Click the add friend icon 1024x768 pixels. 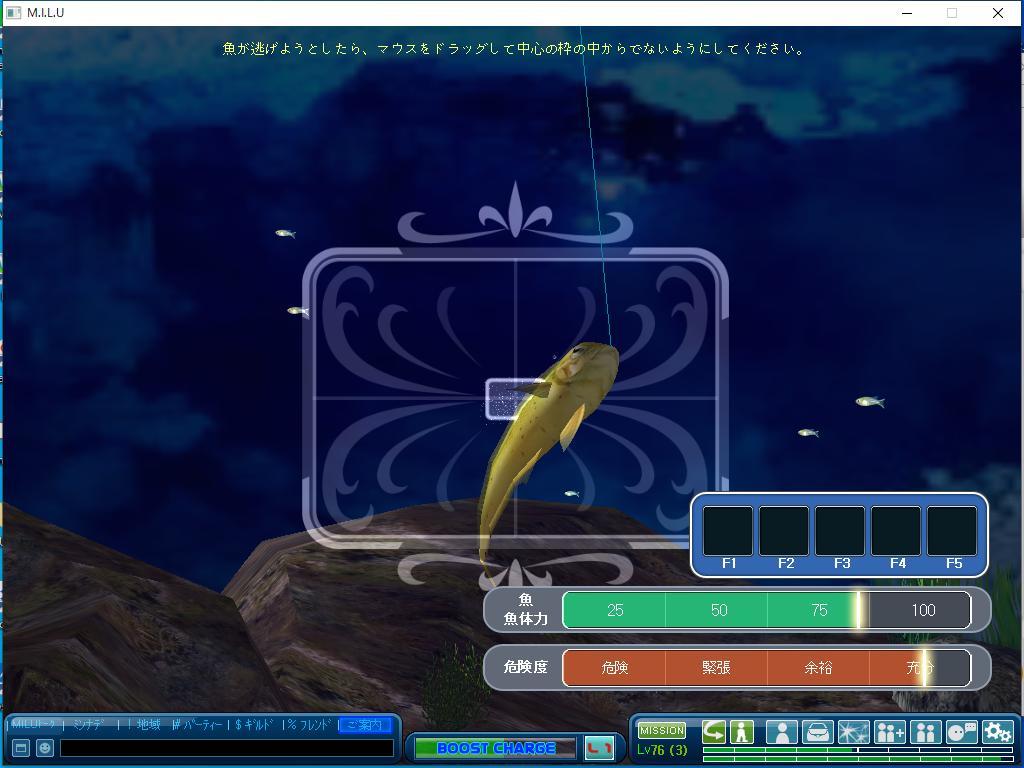[x=889, y=733]
